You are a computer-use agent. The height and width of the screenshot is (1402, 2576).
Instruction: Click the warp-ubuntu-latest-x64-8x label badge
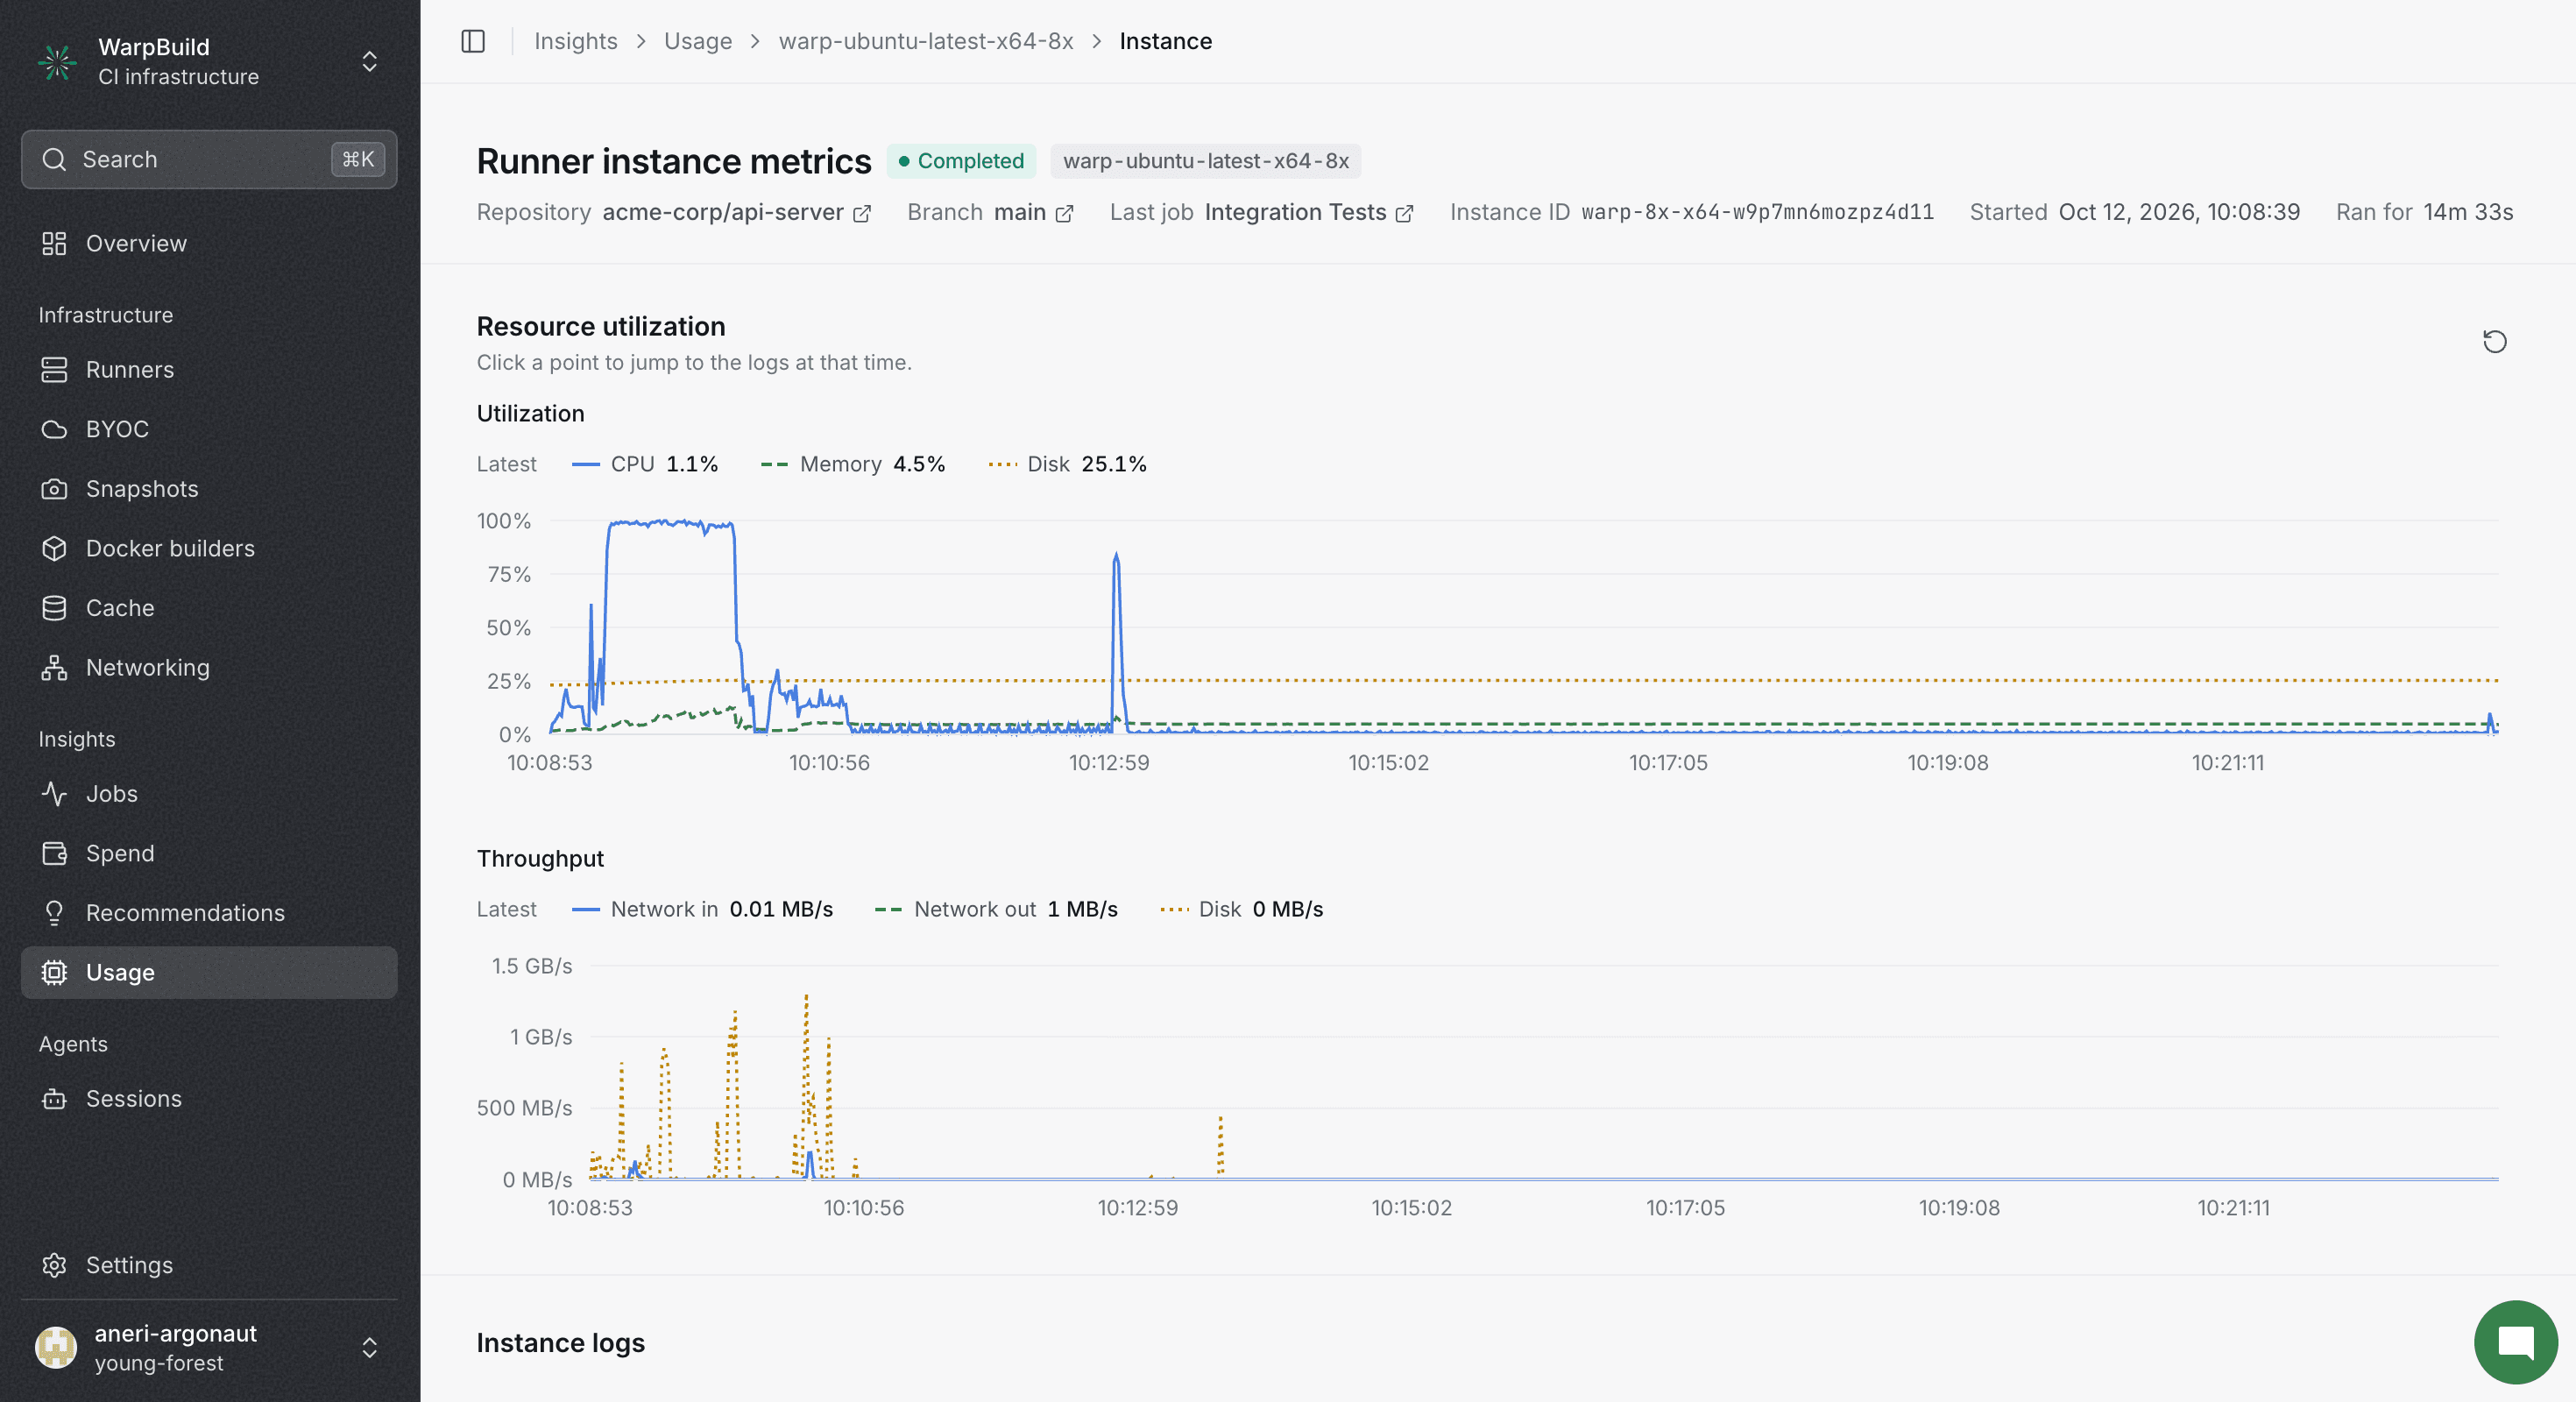click(1205, 161)
